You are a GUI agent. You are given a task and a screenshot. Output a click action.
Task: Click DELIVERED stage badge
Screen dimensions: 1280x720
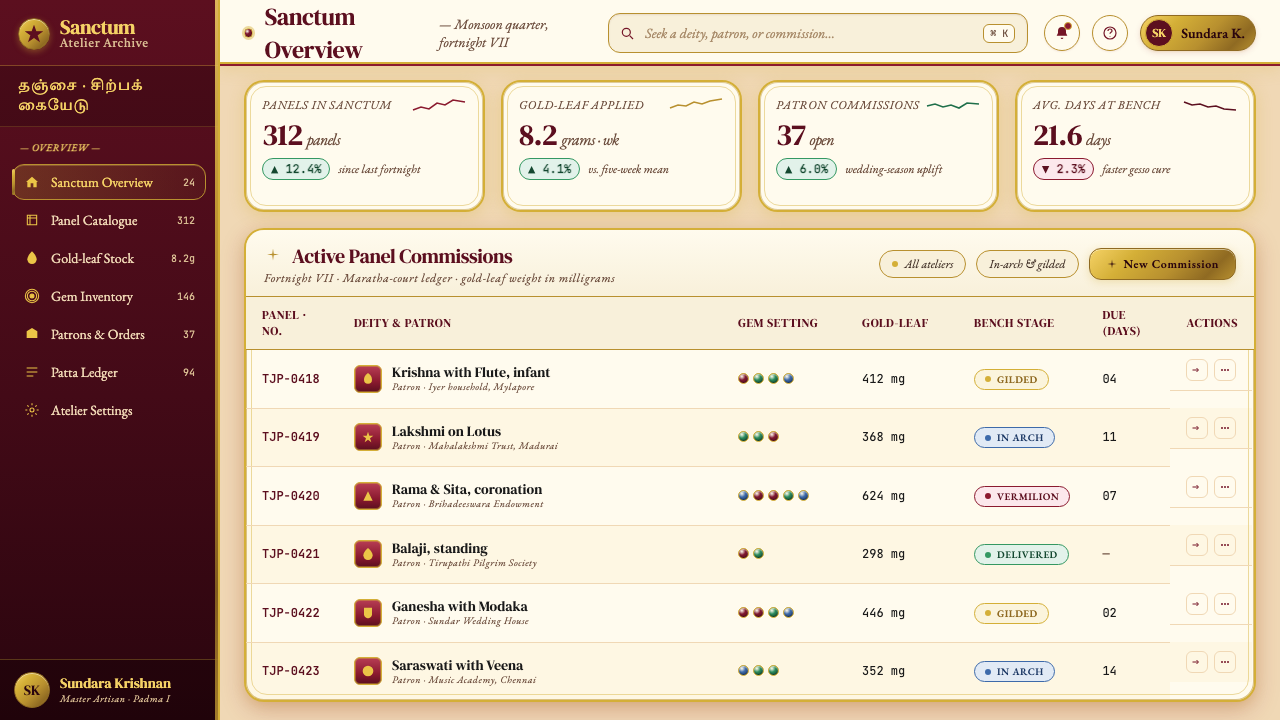[x=1021, y=554]
